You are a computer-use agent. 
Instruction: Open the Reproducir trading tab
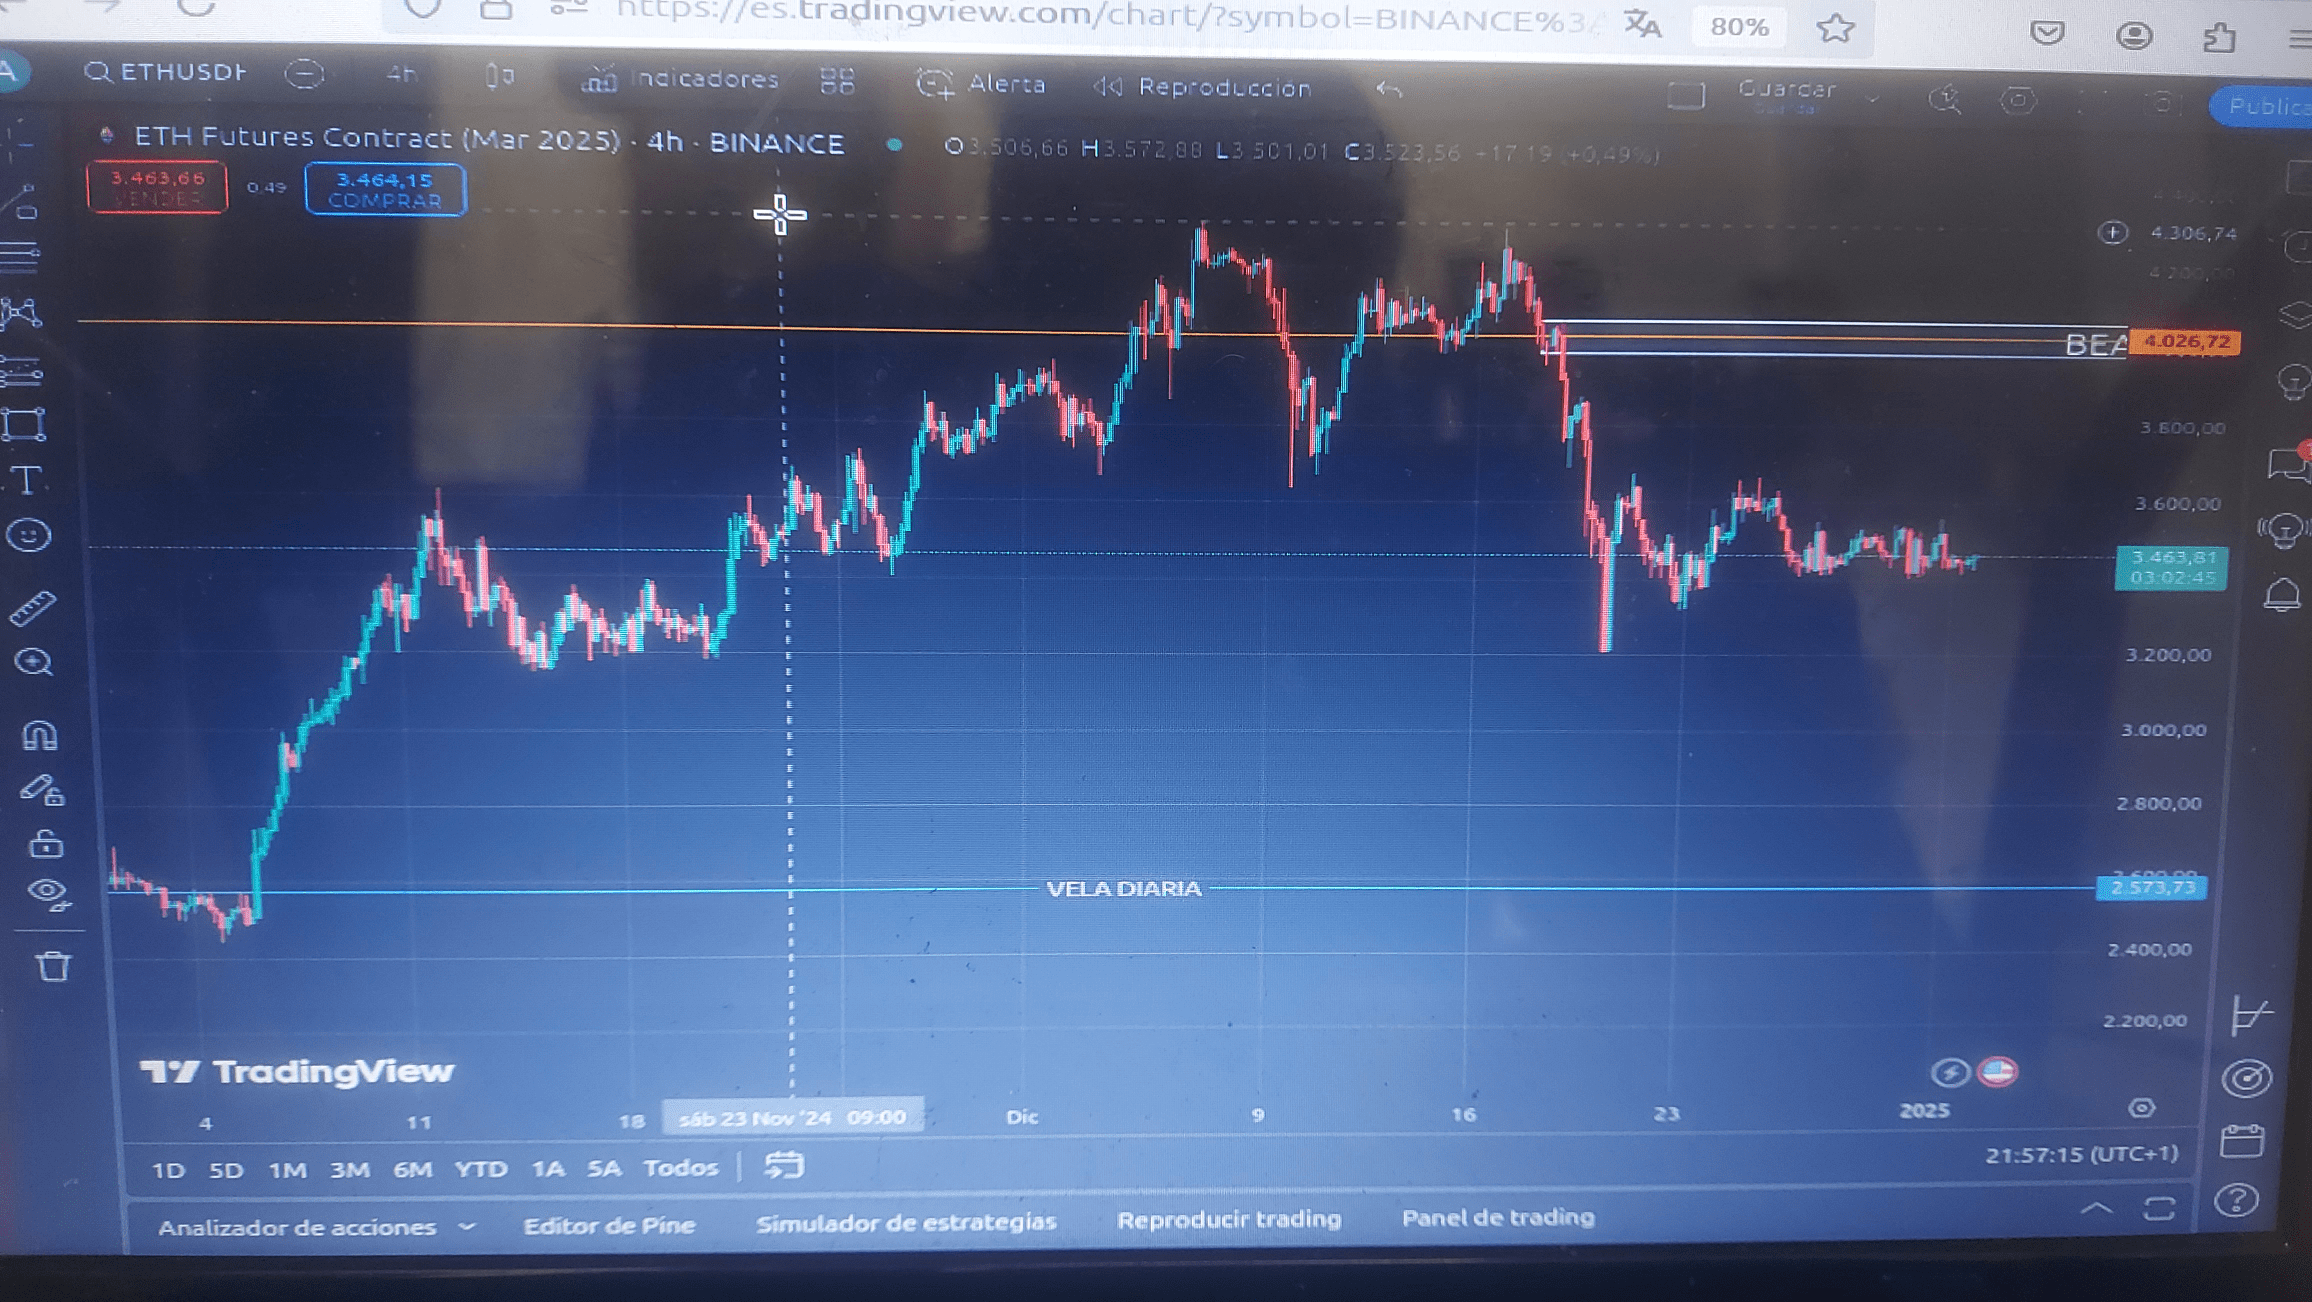1229,1219
